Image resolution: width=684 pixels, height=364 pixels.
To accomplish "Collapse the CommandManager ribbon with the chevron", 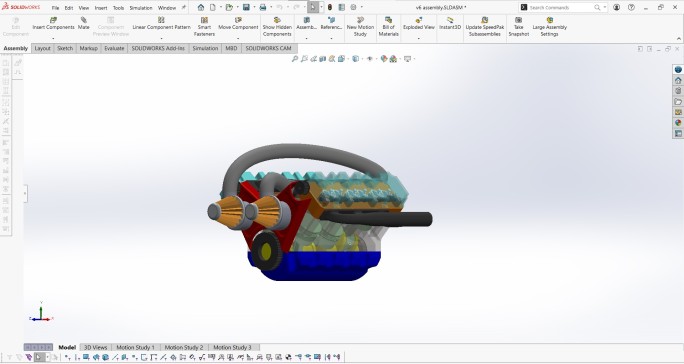I will pyautogui.click(x=679, y=39).
